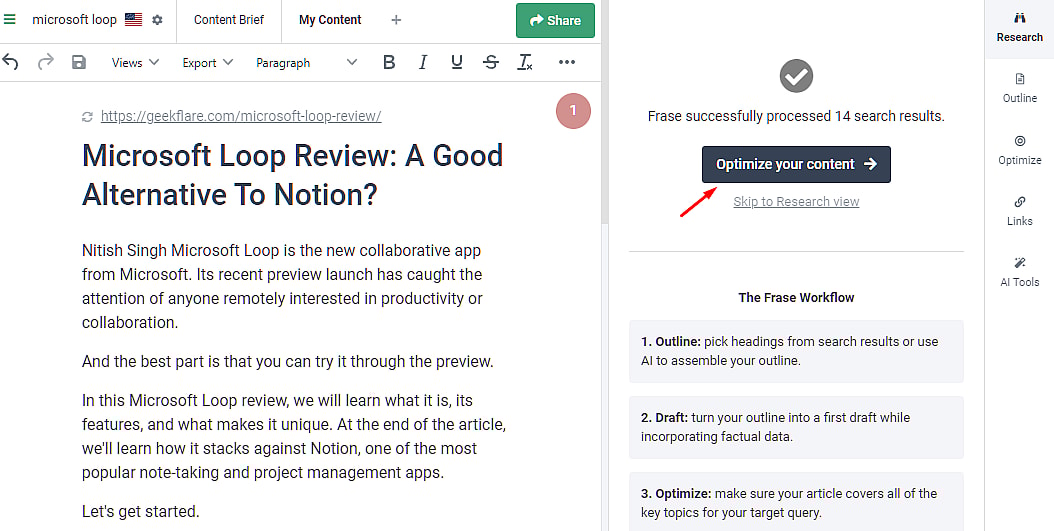Click the Microsoft Loop Review article heading
The height and width of the screenshot is (531, 1054).
(x=292, y=175)
